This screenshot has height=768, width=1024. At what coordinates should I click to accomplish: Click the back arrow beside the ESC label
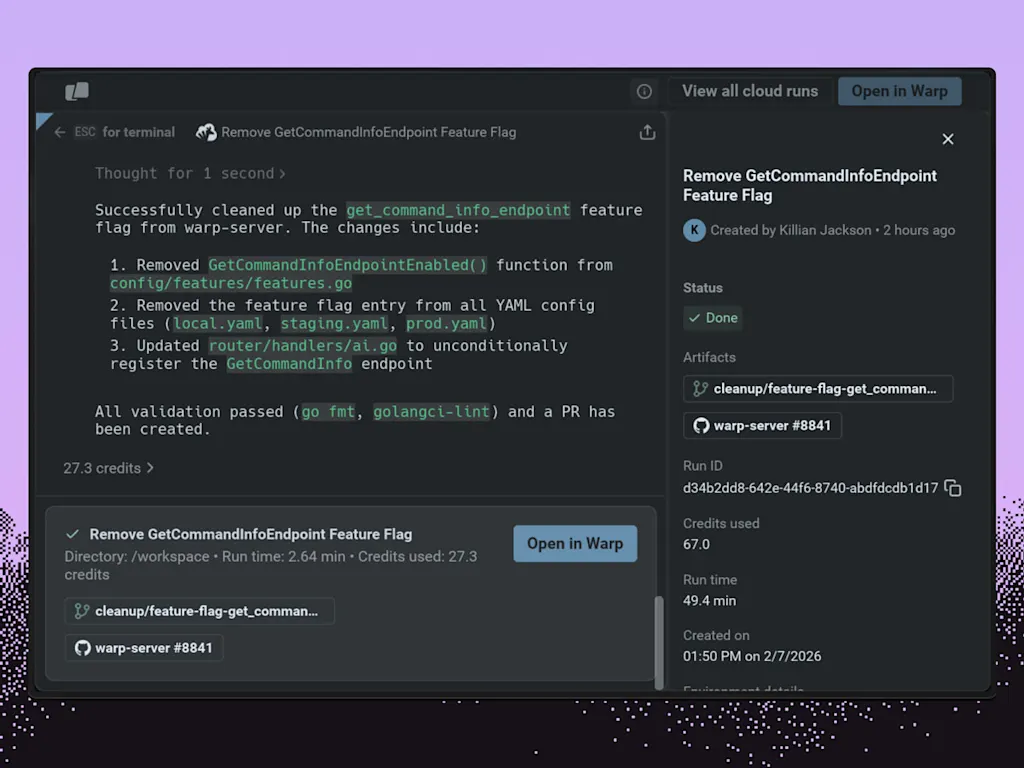point(58,131)
